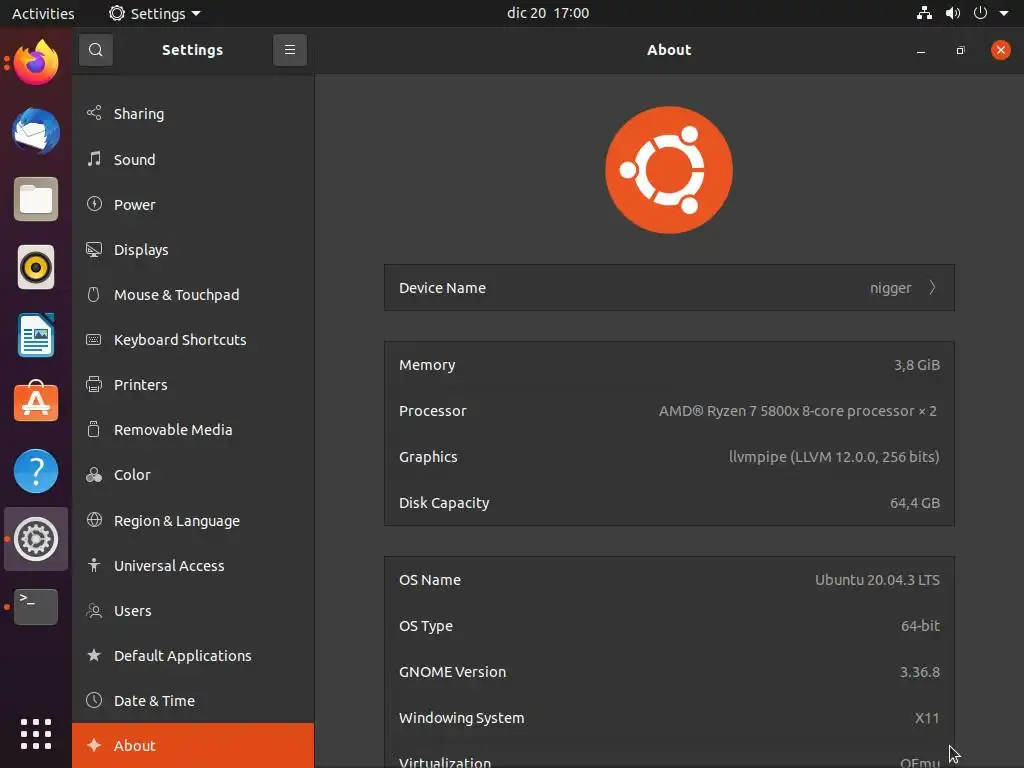Select Power label in sidebar
Viewport: 1024px width, 768px height.
tap(135, 204)
